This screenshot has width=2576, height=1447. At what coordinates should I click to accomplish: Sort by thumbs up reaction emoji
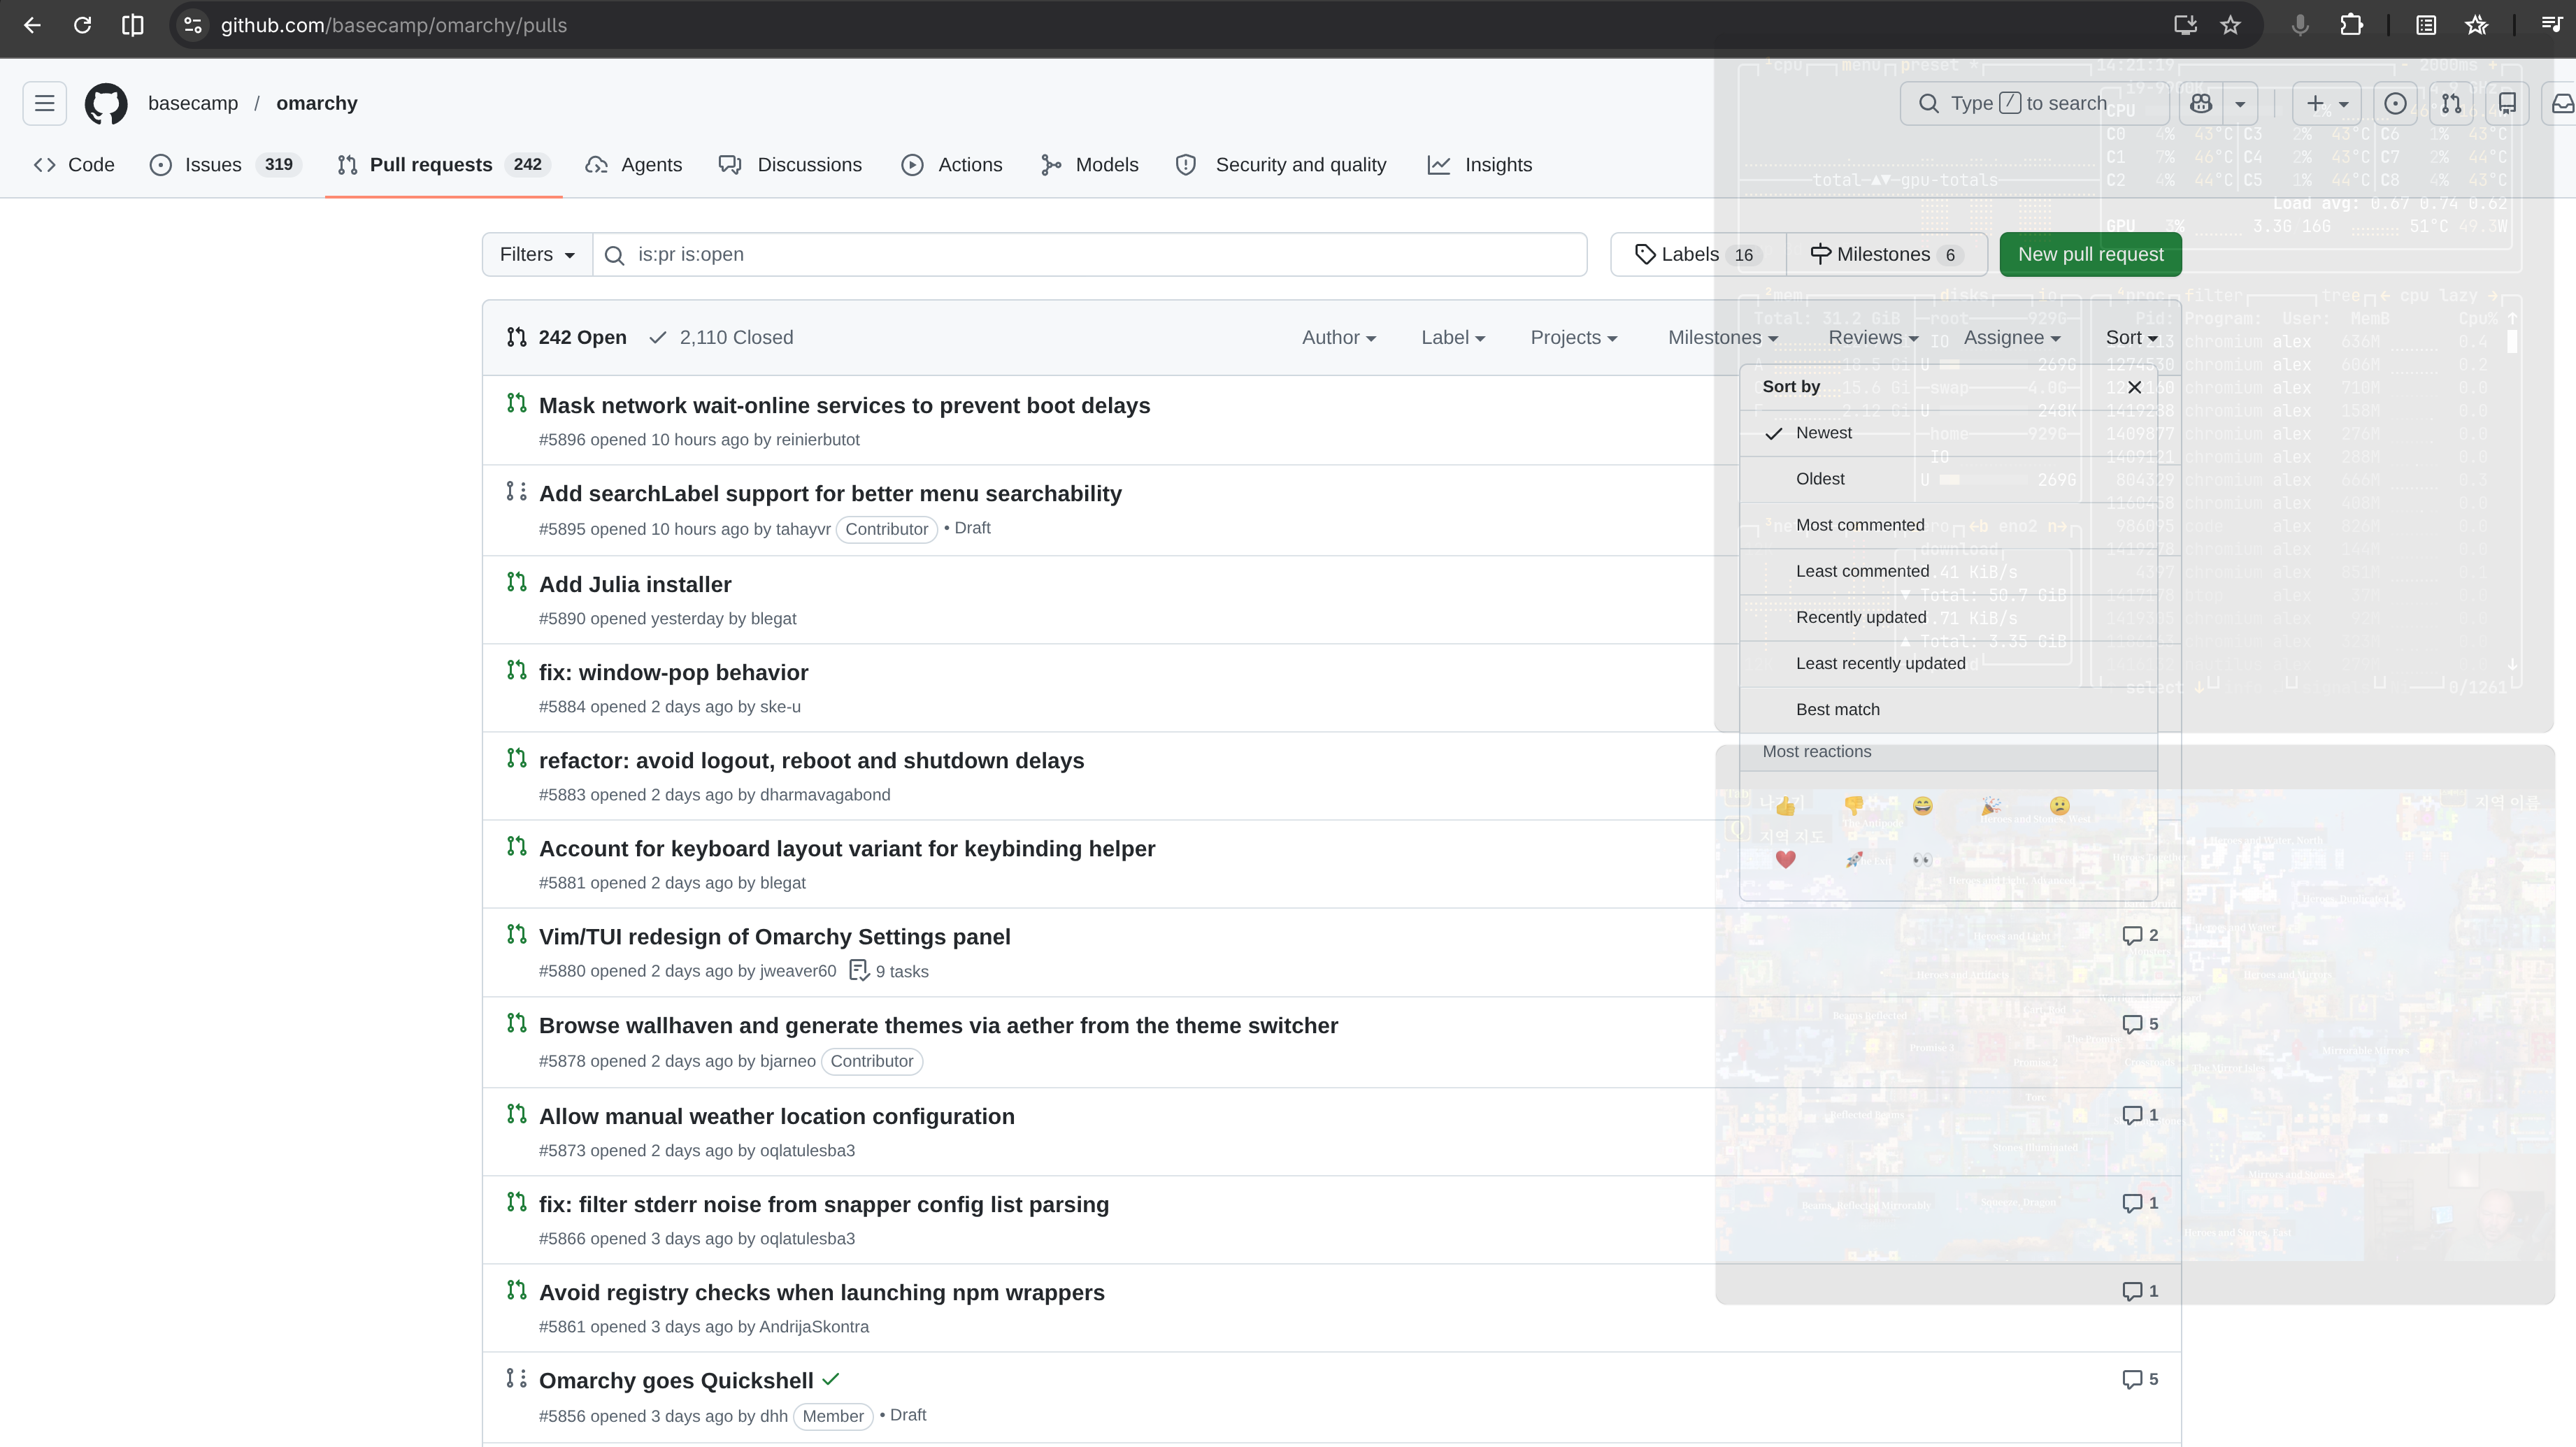click(x=1786, y=806)
